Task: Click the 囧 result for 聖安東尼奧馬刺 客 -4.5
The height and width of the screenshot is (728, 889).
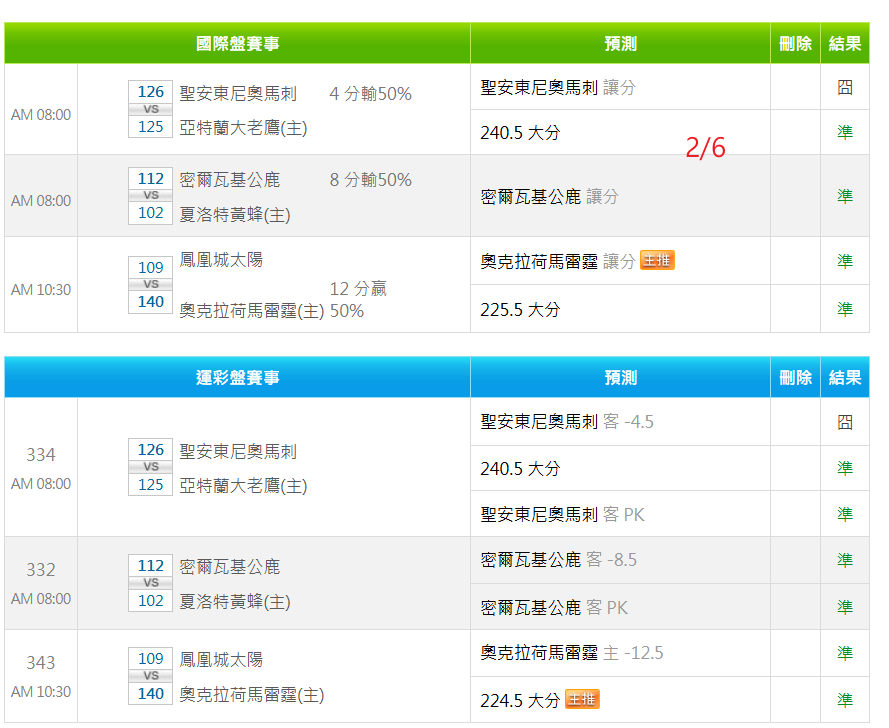Action: pyautogui.click(x=845, y=422)
